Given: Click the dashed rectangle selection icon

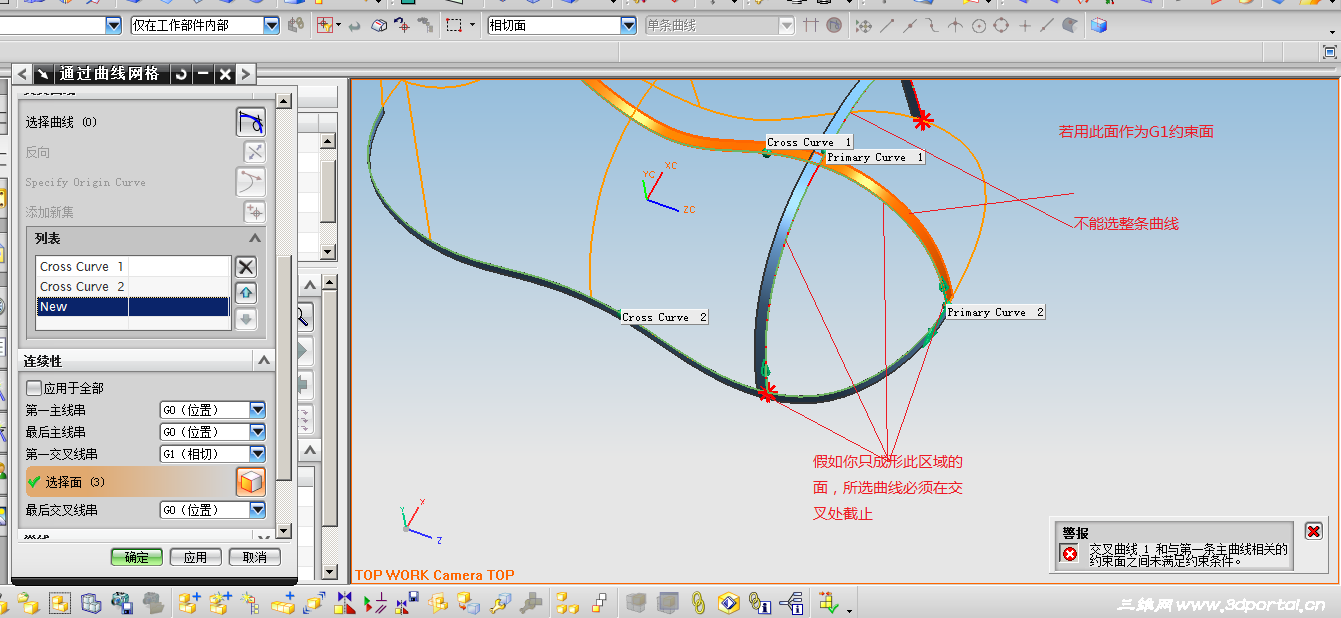Looking at the screenshot, I should pyautogui.click(x=454, y=26).
